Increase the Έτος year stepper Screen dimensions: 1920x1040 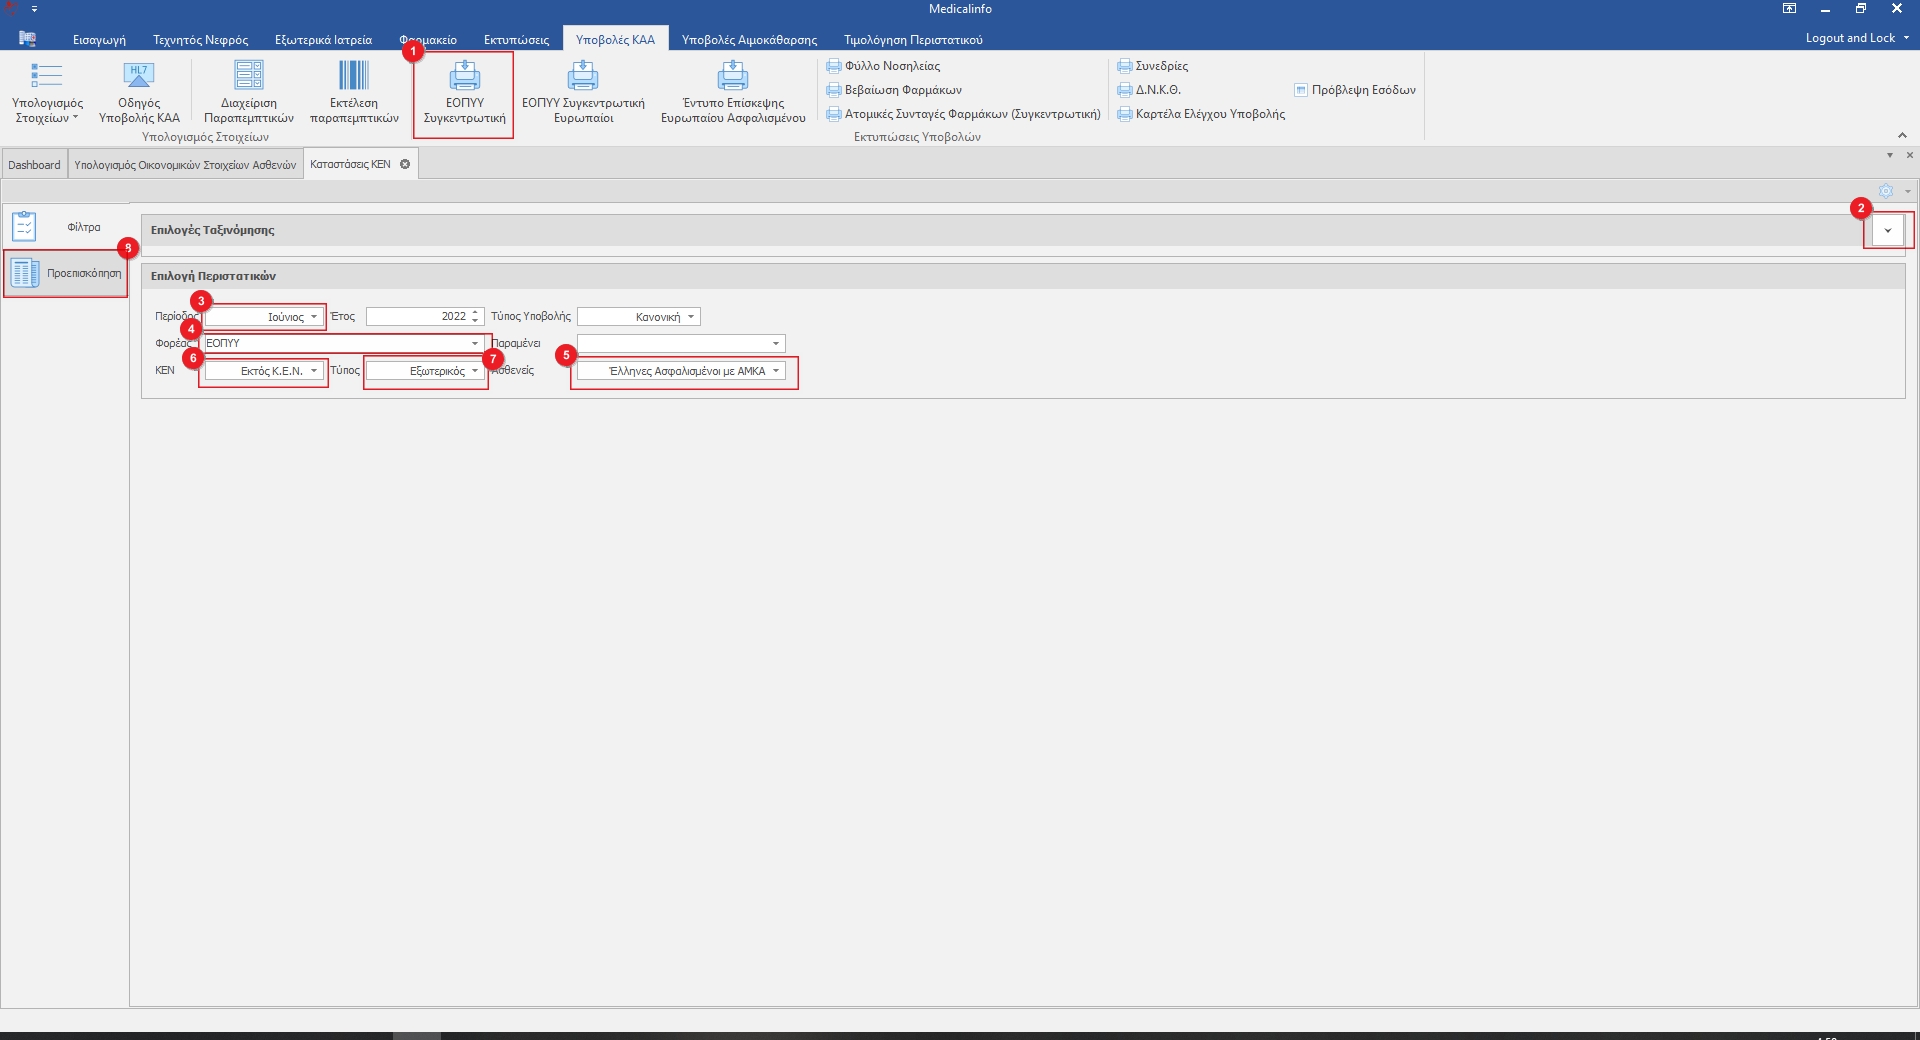point(476,313)
